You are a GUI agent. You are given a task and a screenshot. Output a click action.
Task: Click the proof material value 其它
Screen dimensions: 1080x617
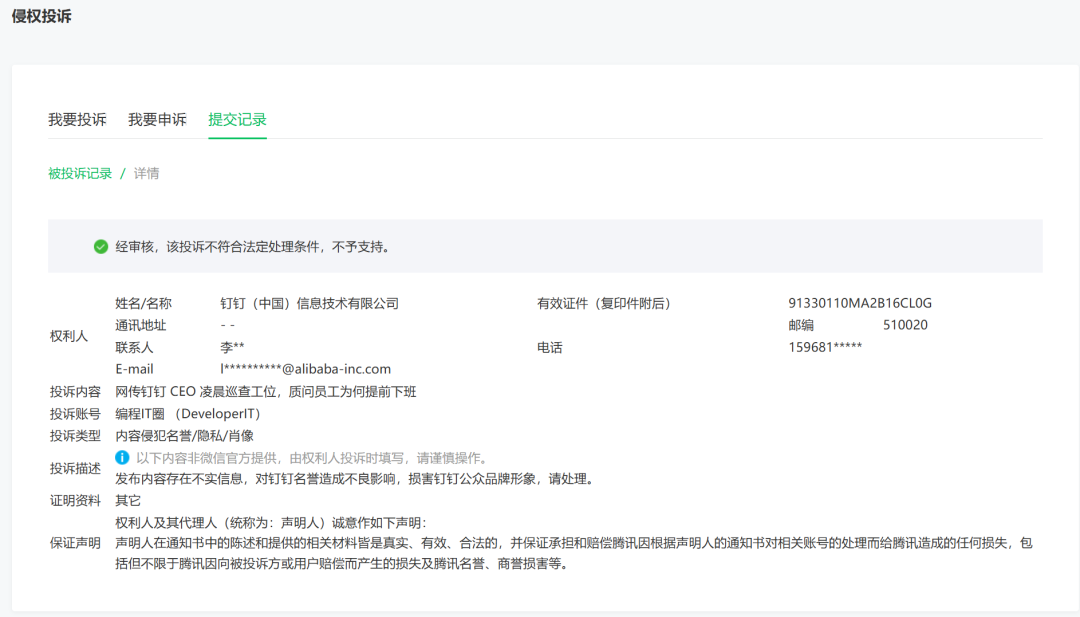[127, 501]
